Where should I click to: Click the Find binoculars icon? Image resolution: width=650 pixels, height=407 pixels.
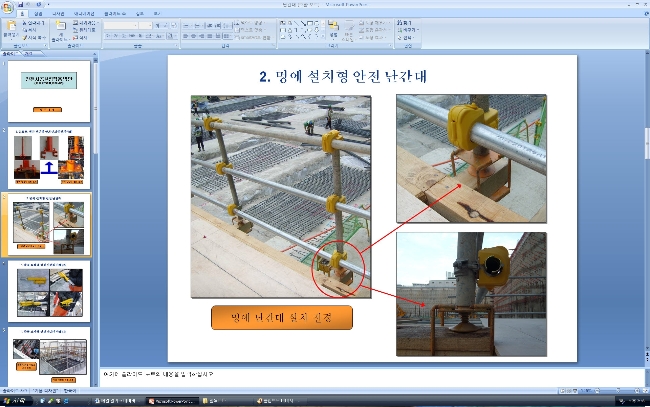tap(400, 23)
